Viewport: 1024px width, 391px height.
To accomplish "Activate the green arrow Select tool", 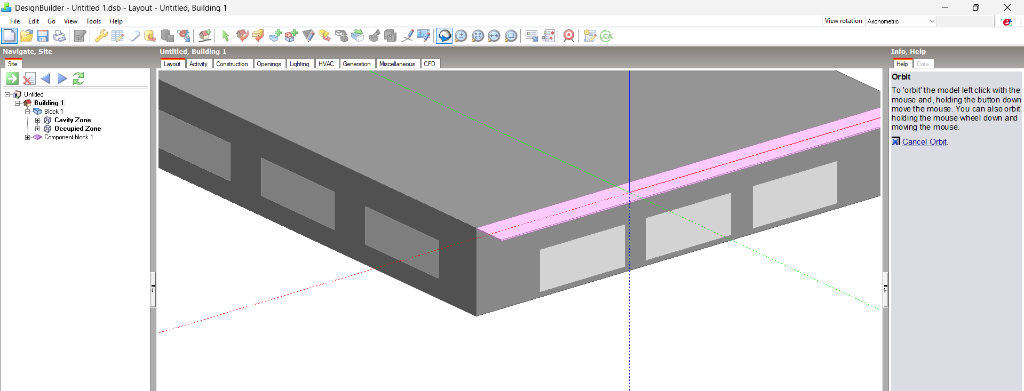I will 225,35.
